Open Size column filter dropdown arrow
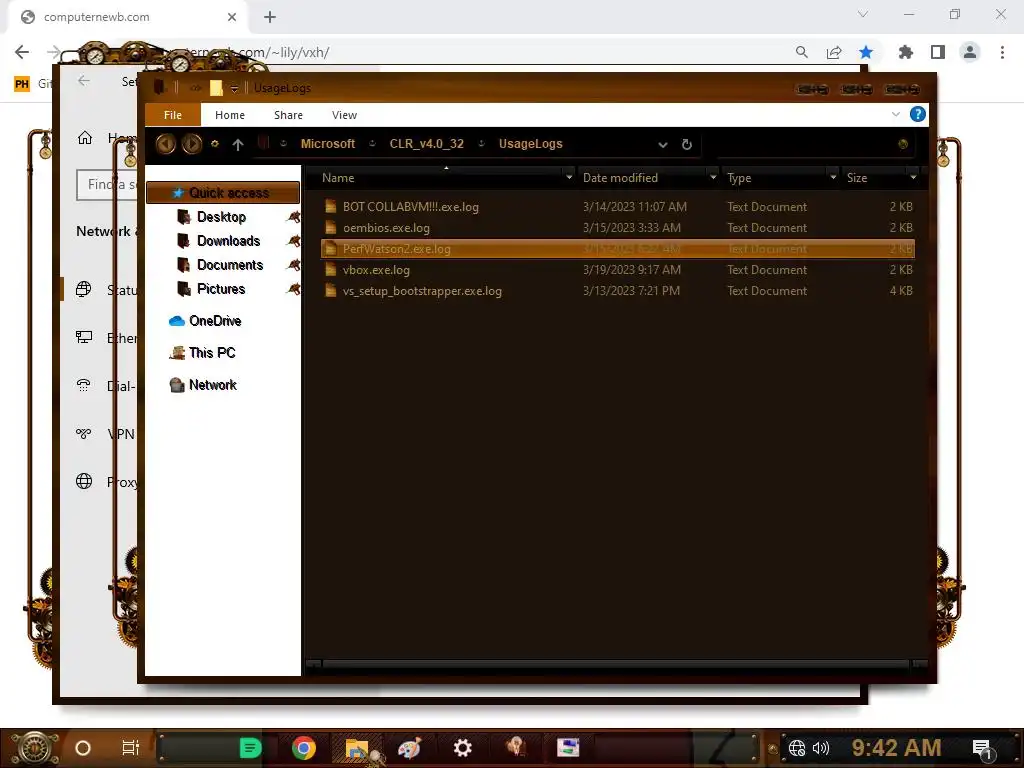1024x768 pixels. [x=913, y=177]
